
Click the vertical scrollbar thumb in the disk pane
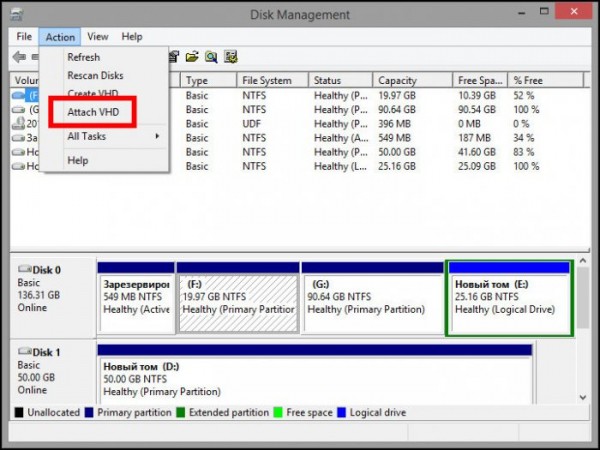click(x=583, y=298)
